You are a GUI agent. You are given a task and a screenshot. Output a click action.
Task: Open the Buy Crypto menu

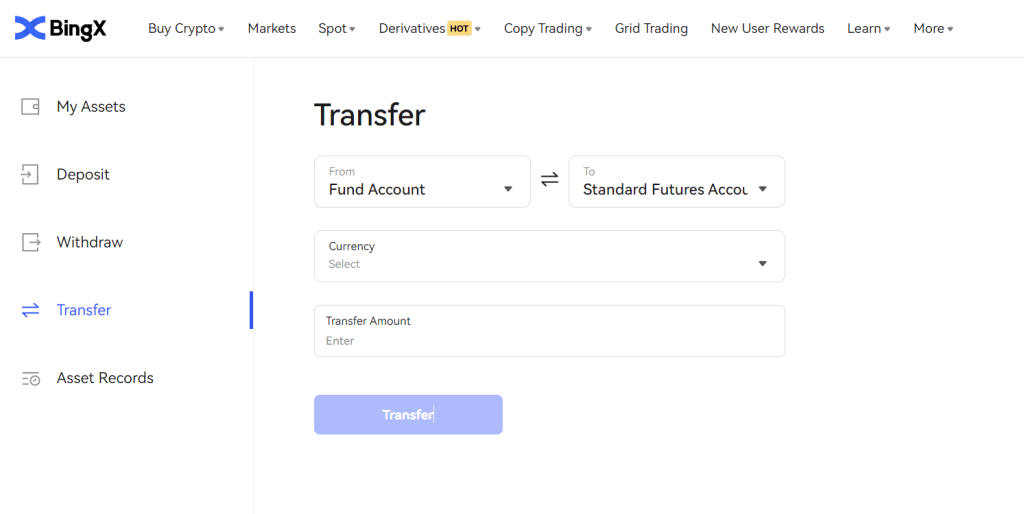click(186, 28)
